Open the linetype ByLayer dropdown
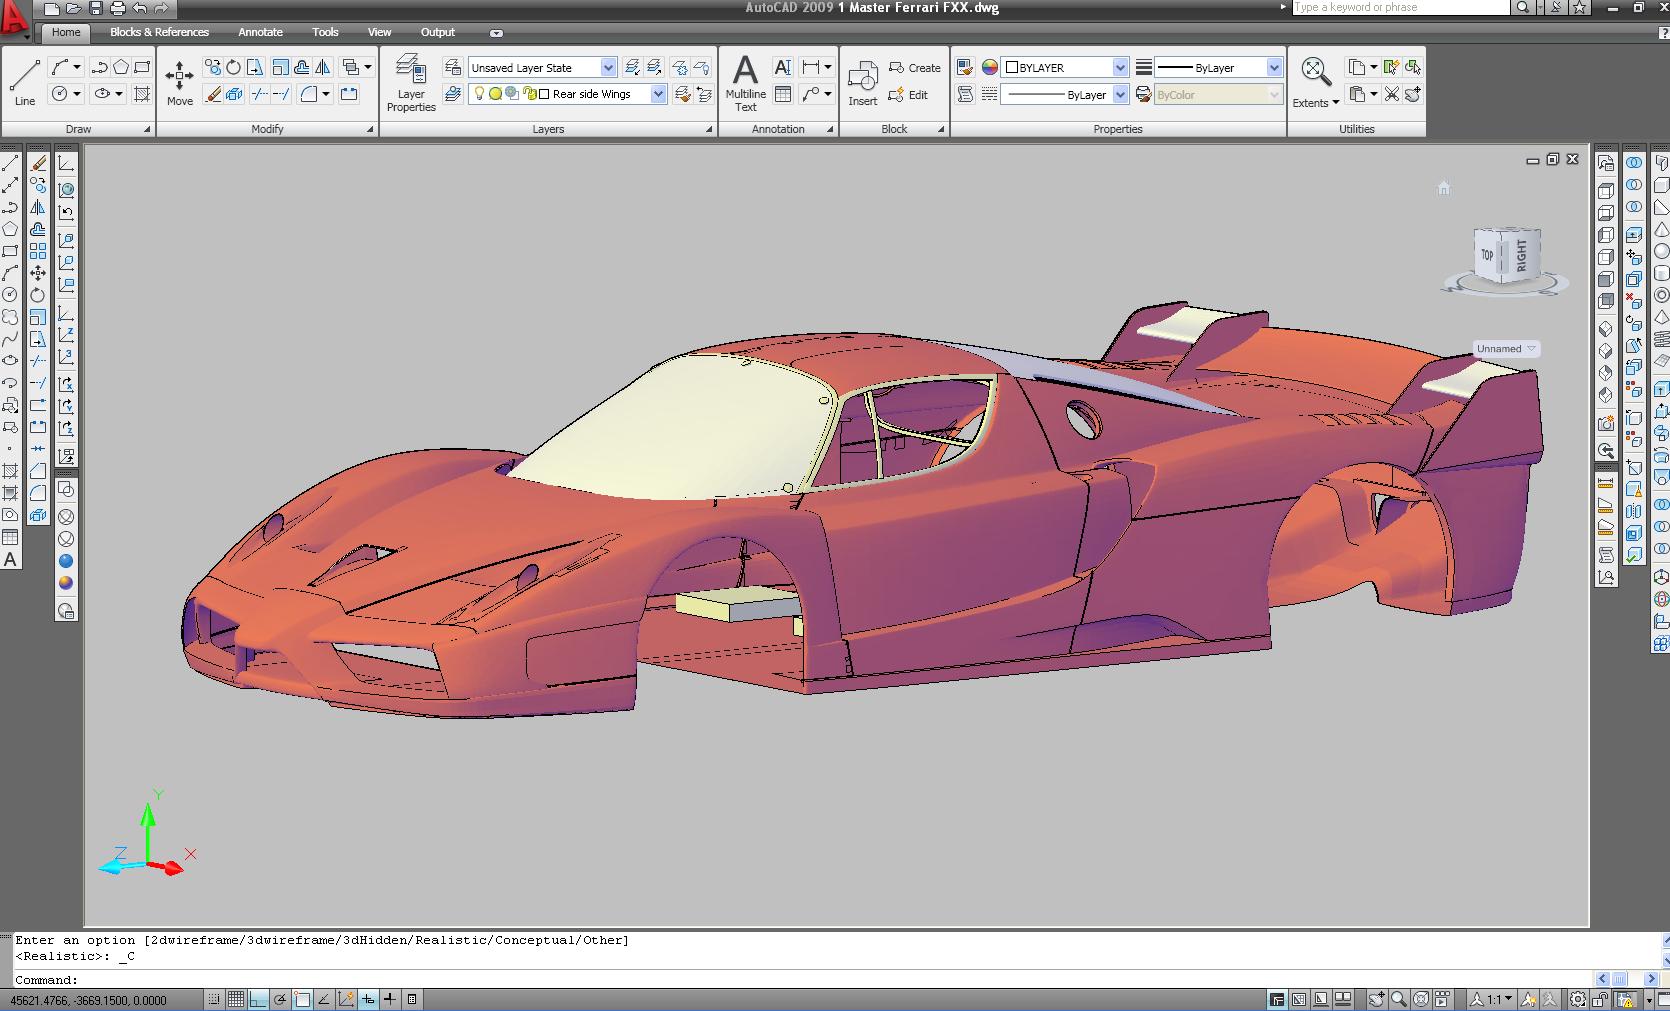Screen dimensions: 1670x1011 tap(1120, 94)
